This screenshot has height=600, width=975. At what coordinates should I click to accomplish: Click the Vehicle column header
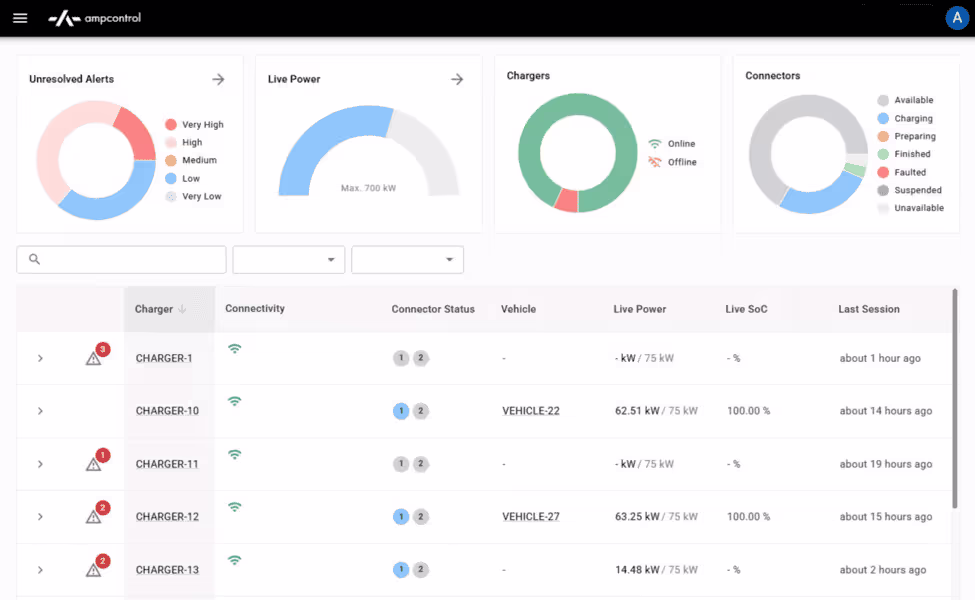point(519,309)
